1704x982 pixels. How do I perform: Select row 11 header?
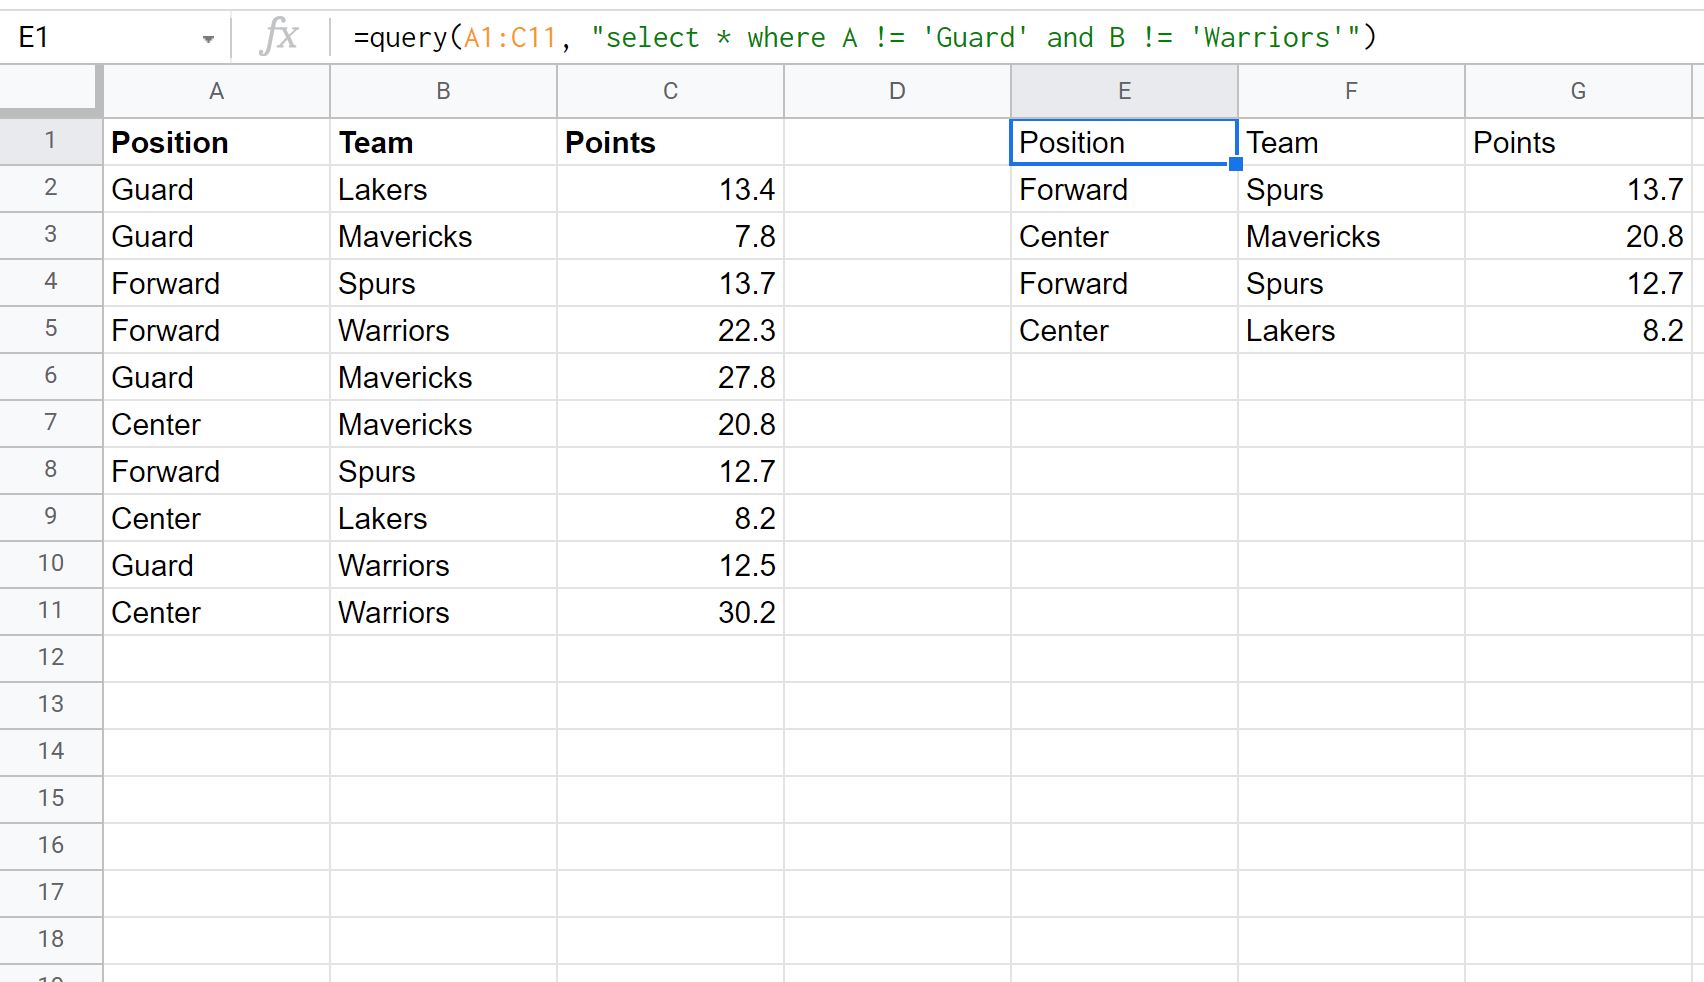tap(51, 611)
